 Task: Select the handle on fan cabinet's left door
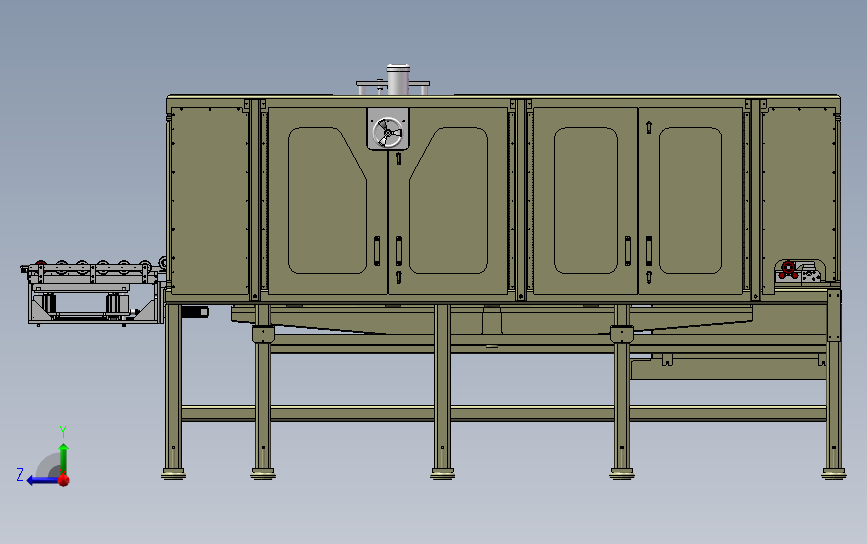(377, 250)
